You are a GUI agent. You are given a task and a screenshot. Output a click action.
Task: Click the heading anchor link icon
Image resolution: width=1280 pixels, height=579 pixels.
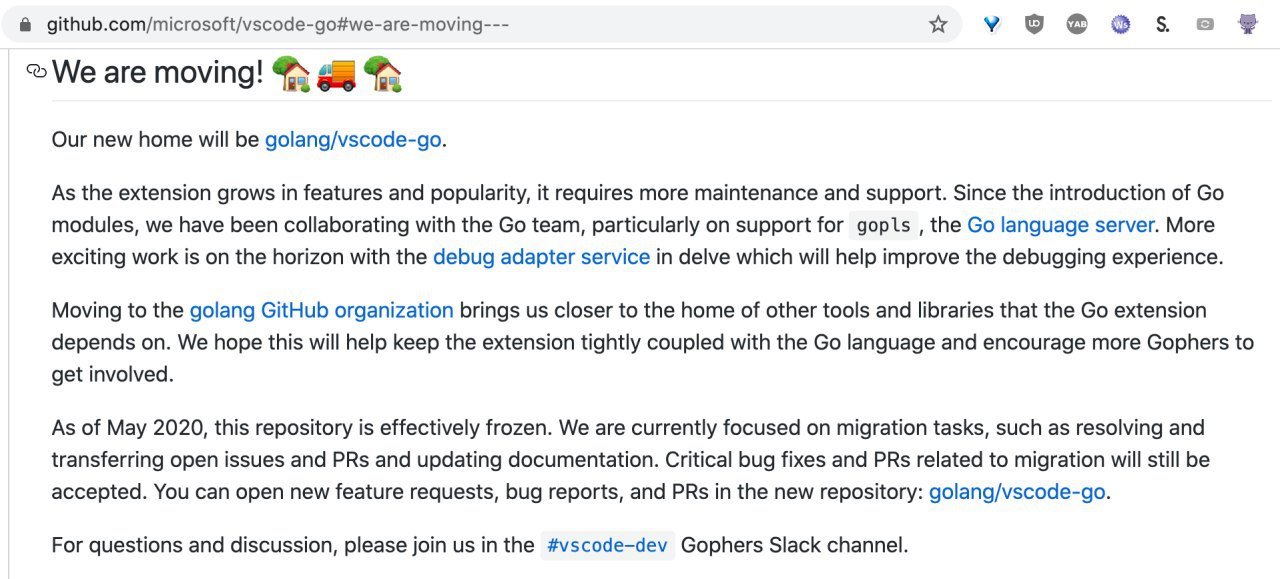[x=37, y=71]
